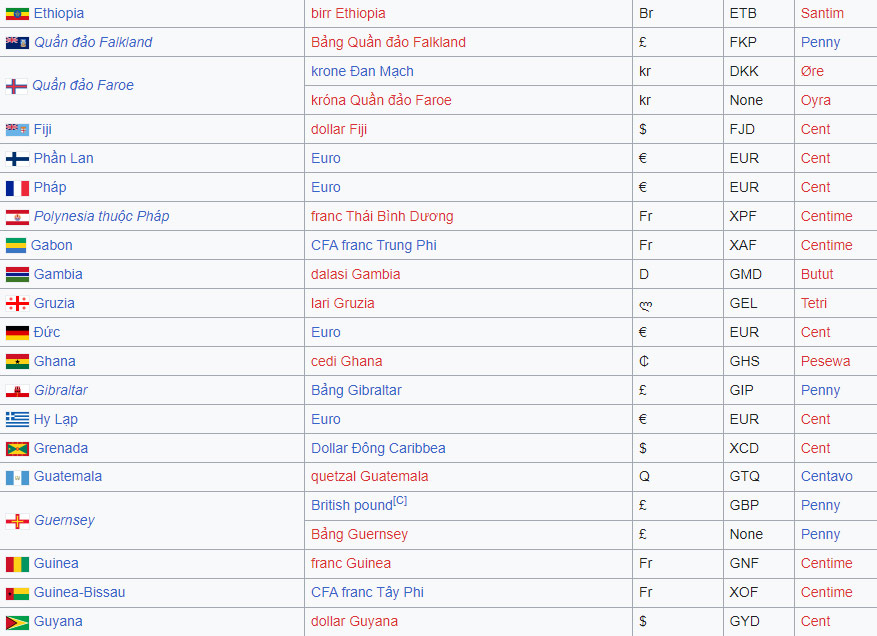Open the krone Đan Mạch currency link
The width and height of the screenshot is (877, 636).
point(362,72)
